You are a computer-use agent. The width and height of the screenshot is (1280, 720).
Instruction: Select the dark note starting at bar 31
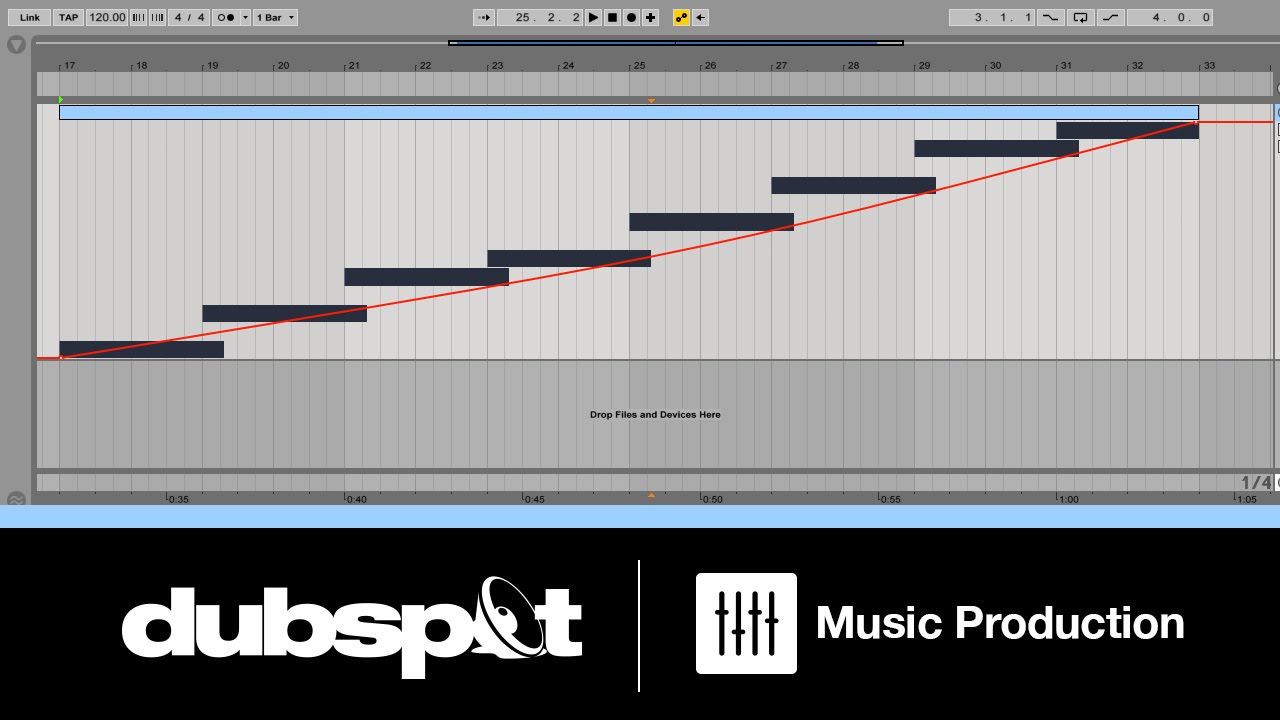tap(1127, 130)
